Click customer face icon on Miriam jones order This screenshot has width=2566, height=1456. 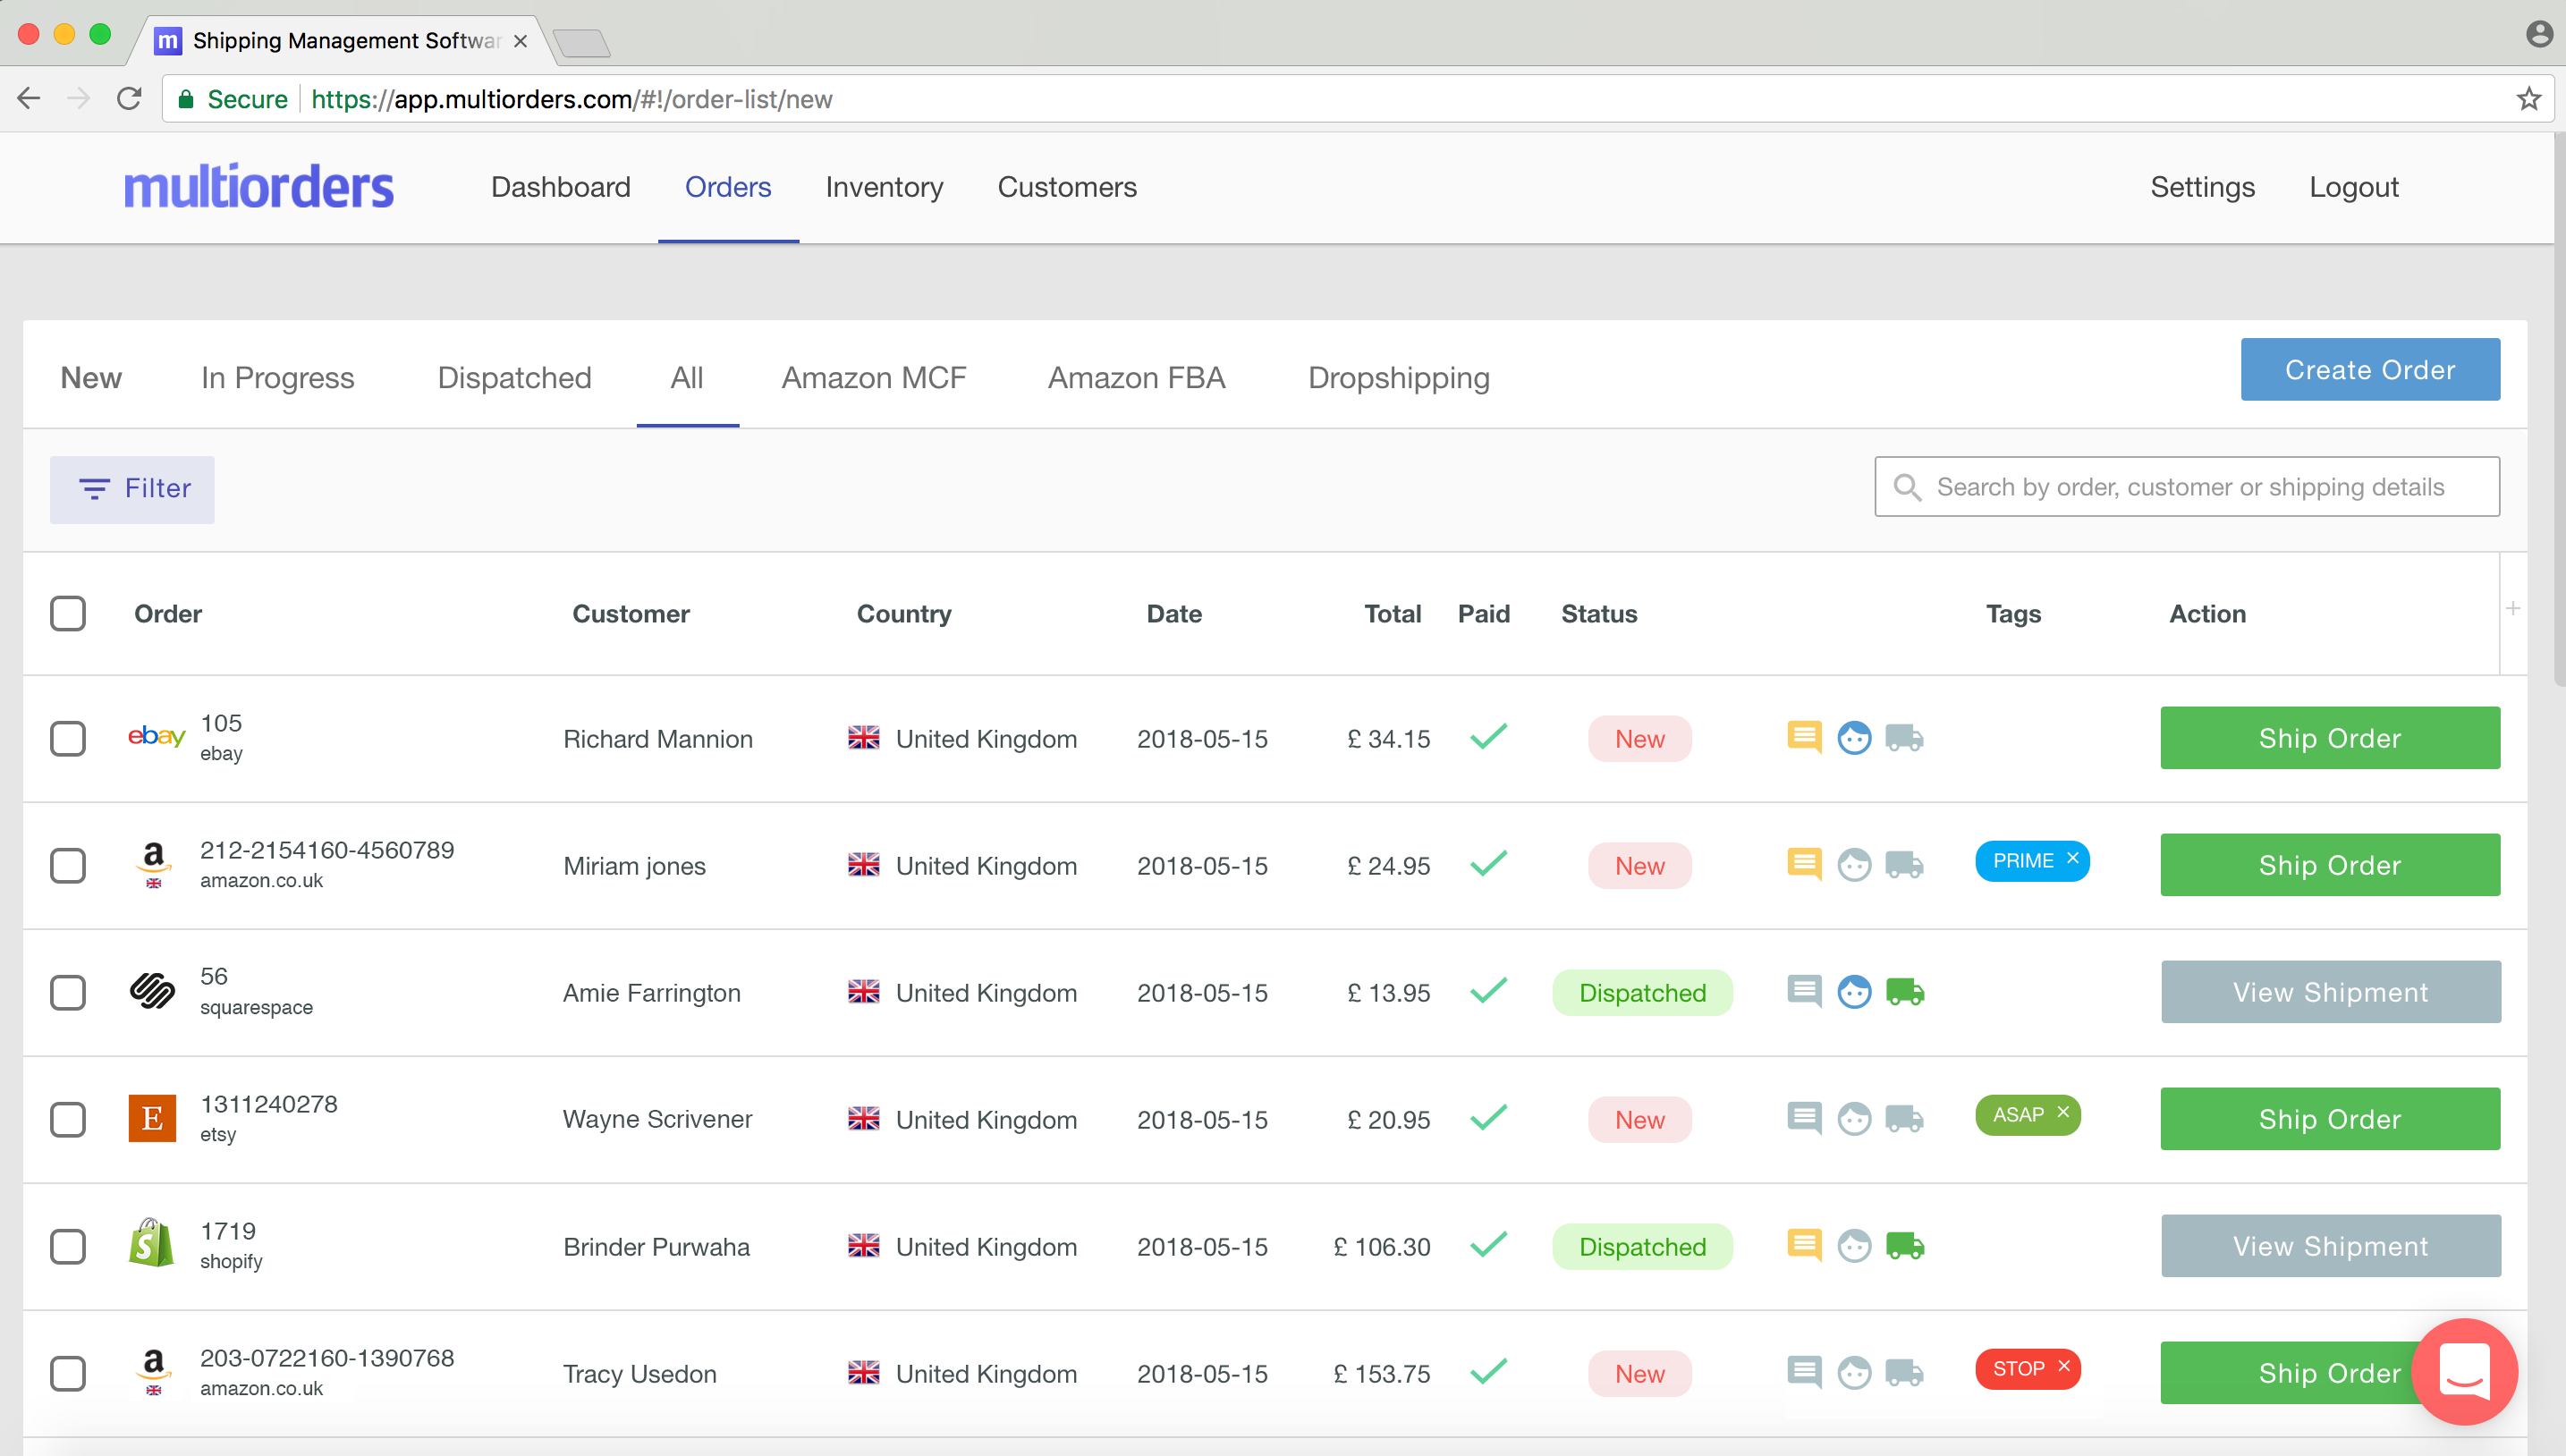[1854, 865]
